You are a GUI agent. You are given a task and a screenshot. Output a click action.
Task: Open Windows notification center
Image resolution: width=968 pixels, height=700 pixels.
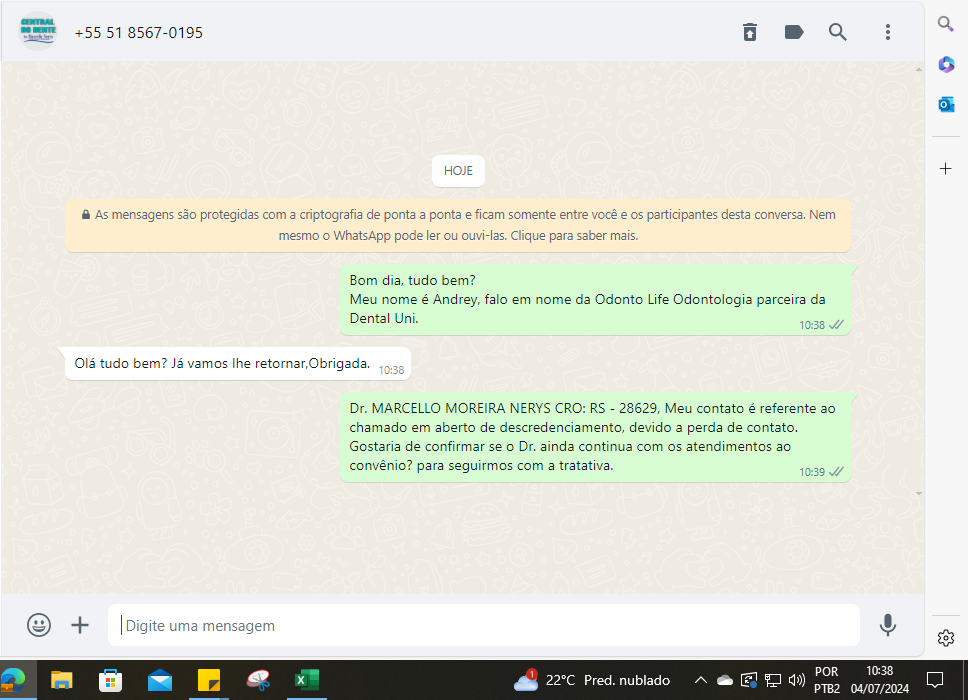pyautogui.click(x=935, y=680)
